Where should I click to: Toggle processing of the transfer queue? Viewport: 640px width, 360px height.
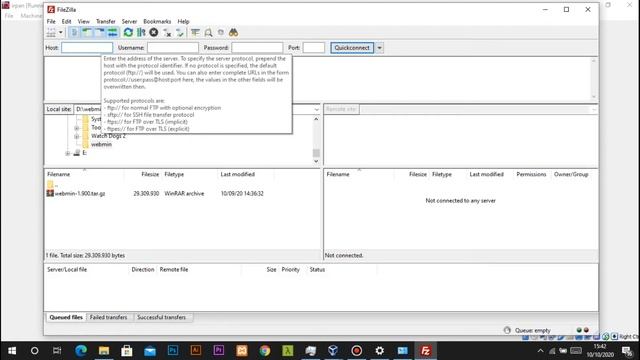click(141, 32)
